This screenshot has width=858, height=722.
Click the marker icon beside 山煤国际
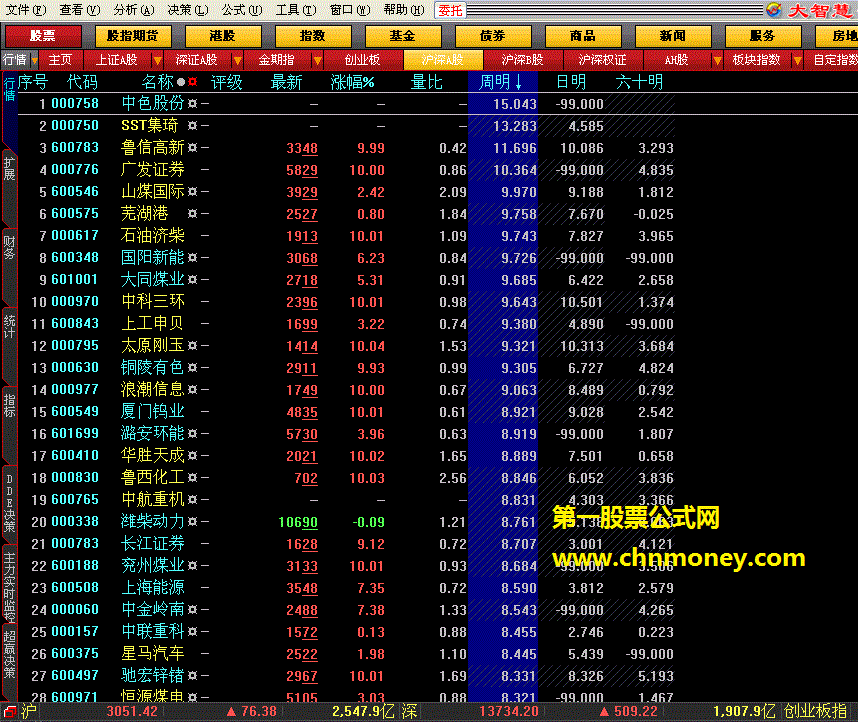(x=192, y=192)
